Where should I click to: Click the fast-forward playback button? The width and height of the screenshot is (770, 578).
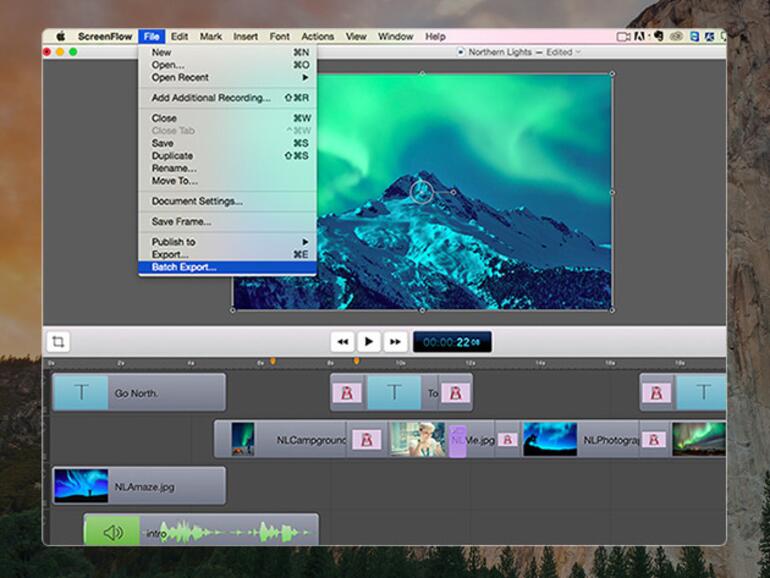click(x=395, y=342)
